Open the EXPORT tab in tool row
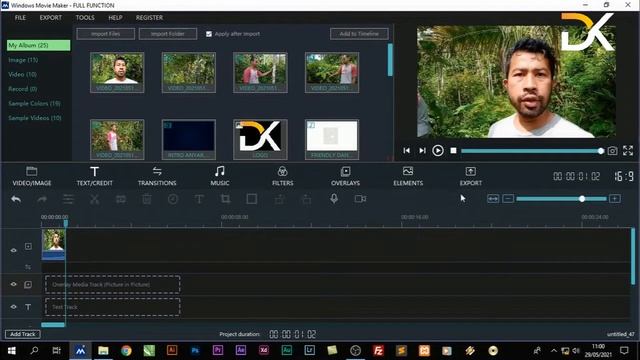This screenshot has height=360, width=640. [471, 176]
